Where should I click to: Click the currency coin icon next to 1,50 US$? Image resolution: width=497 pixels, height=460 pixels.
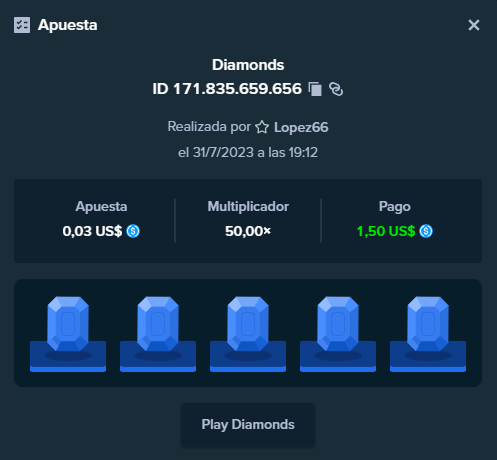click(x=426, y=231)
